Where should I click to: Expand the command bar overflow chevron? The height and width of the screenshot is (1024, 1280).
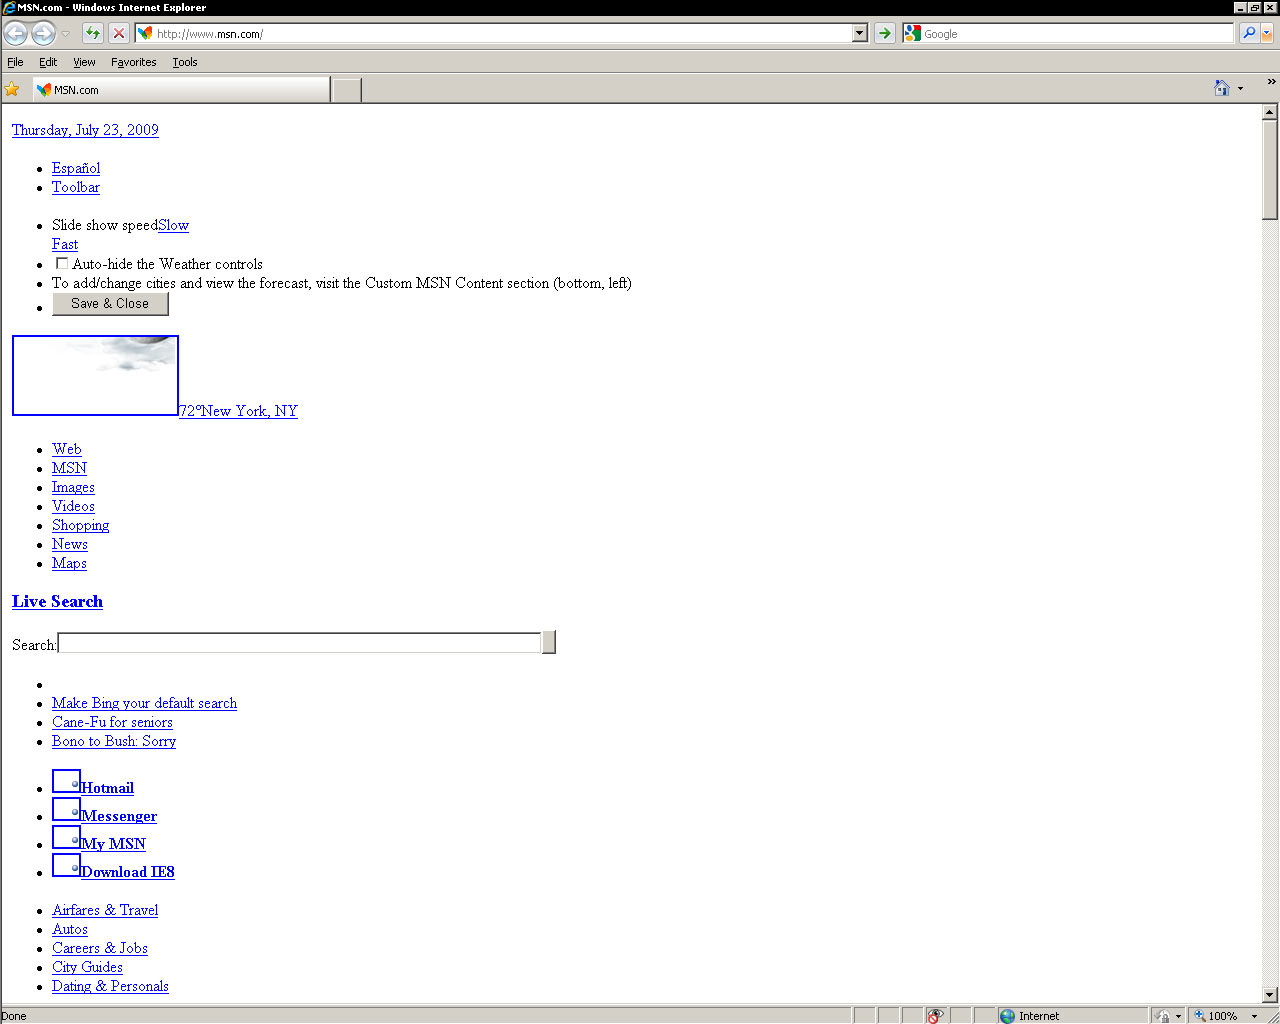(x=1271, y=82)
